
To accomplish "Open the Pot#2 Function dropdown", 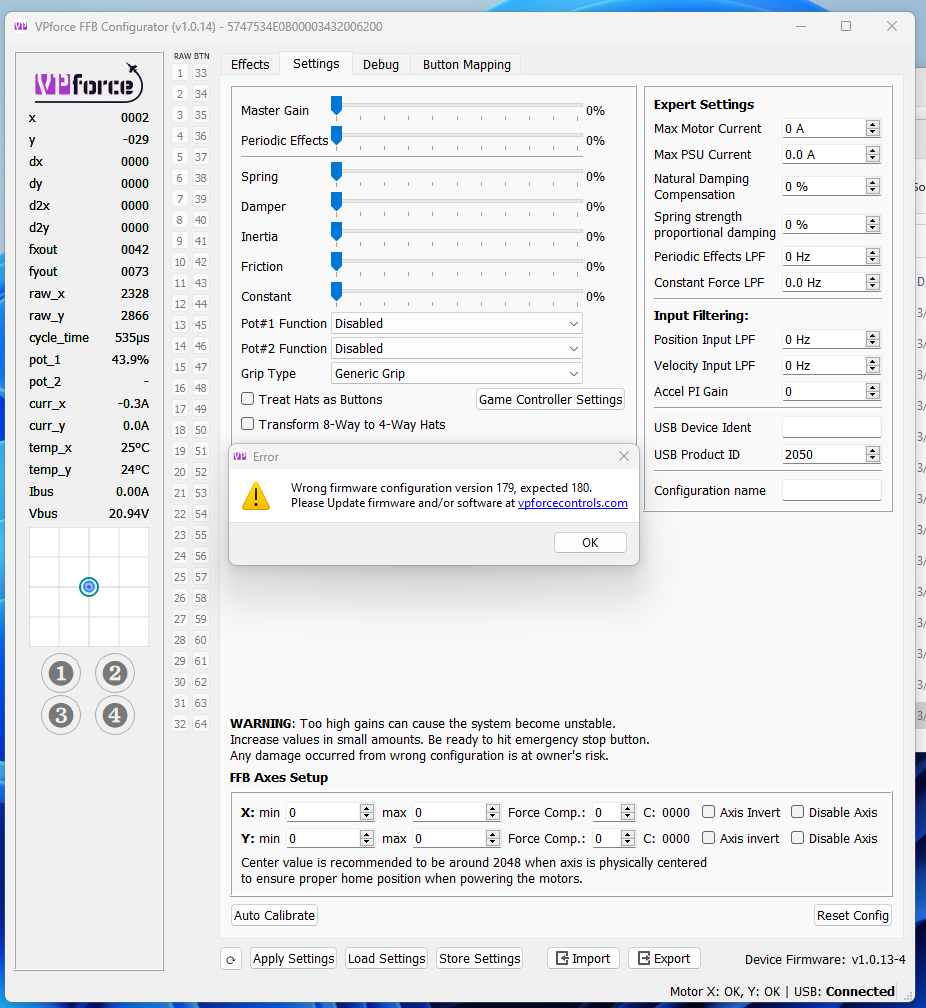I will tap(457, 348).
